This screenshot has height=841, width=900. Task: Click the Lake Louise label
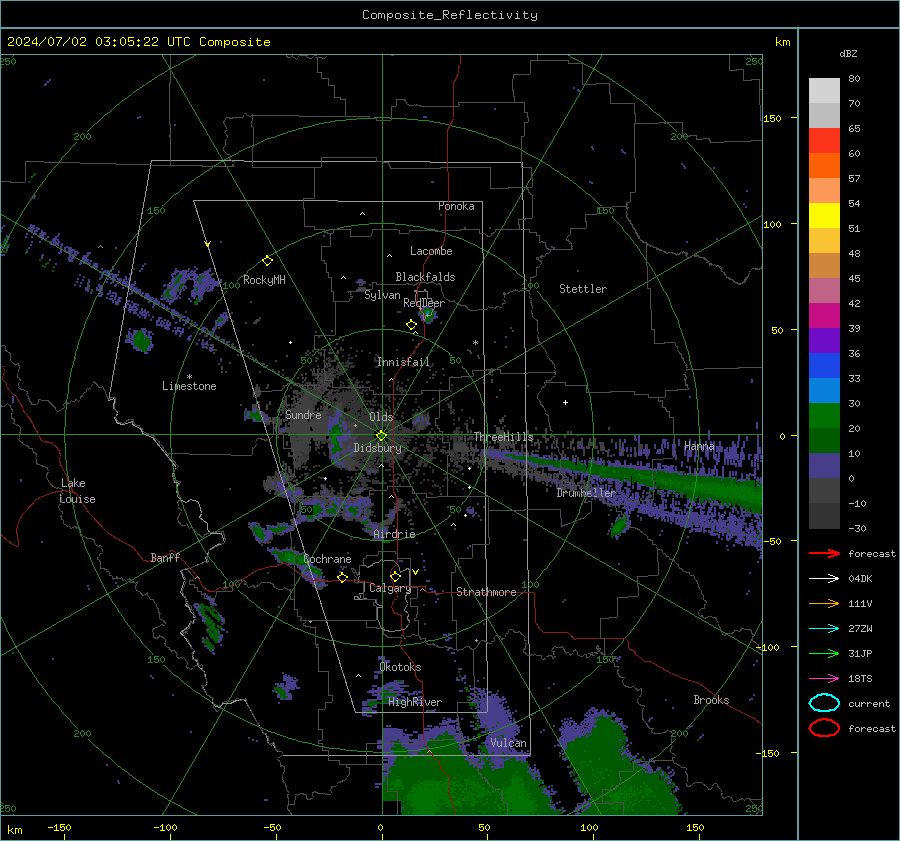tap(77, 491)
